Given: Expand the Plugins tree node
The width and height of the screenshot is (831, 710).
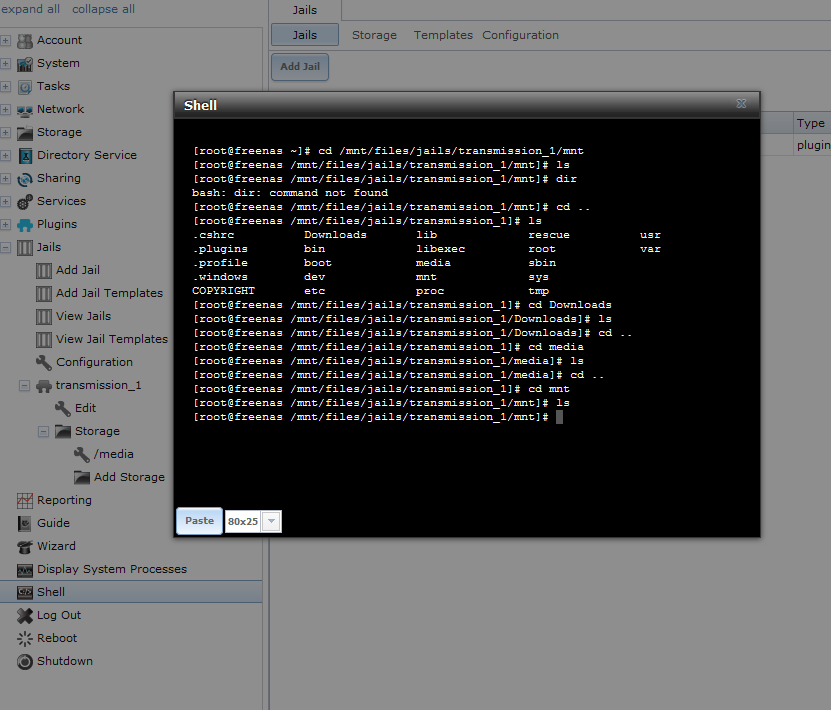Looking at the screenshot, I should (5, 225).
